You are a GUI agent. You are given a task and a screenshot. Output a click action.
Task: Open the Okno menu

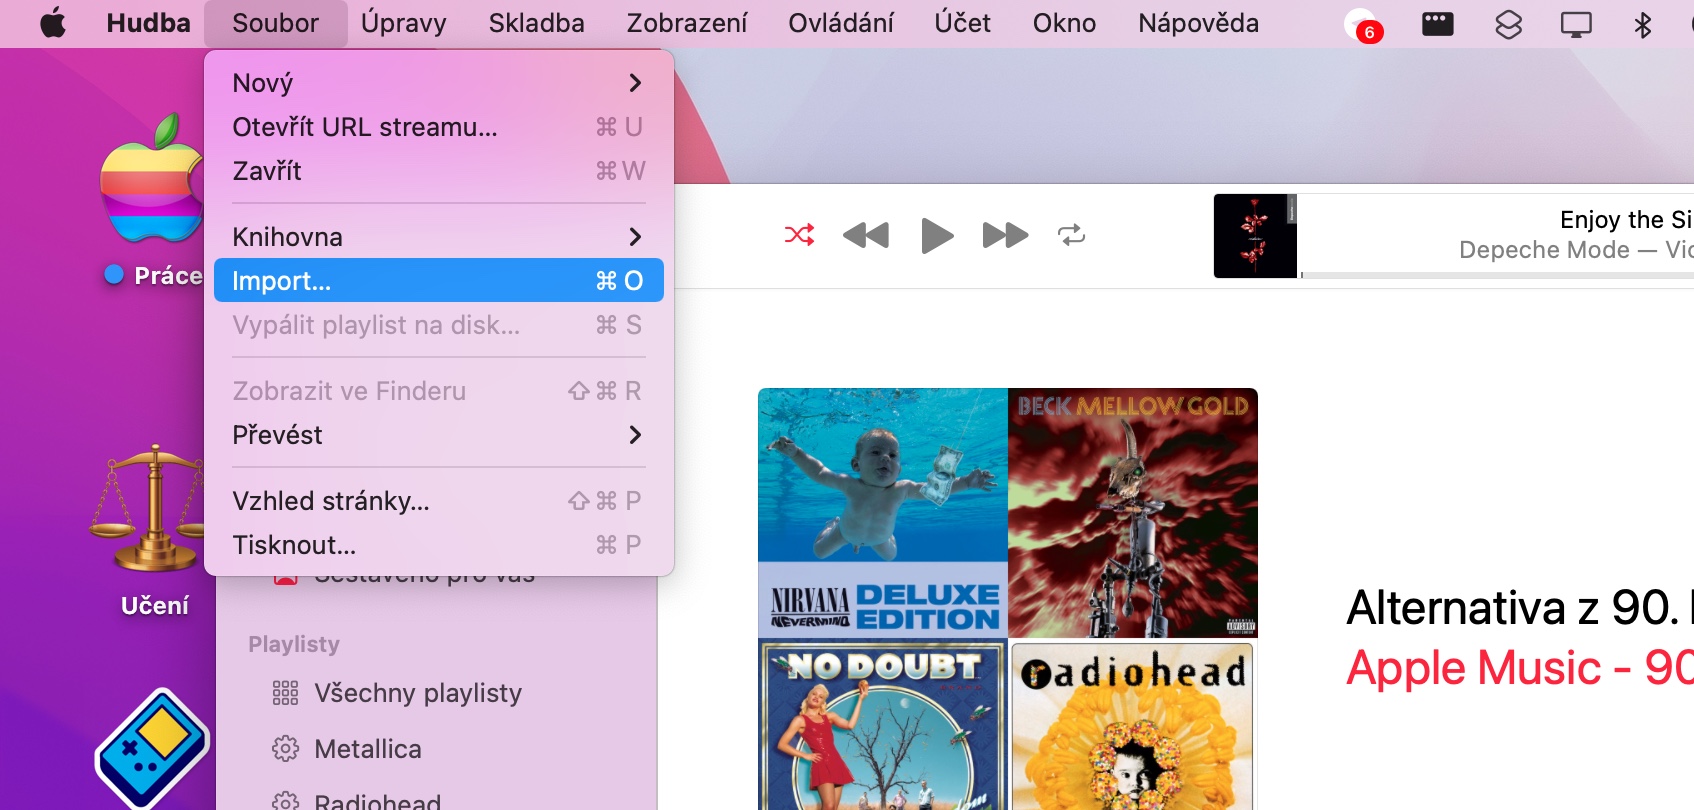pos(1064,23)
